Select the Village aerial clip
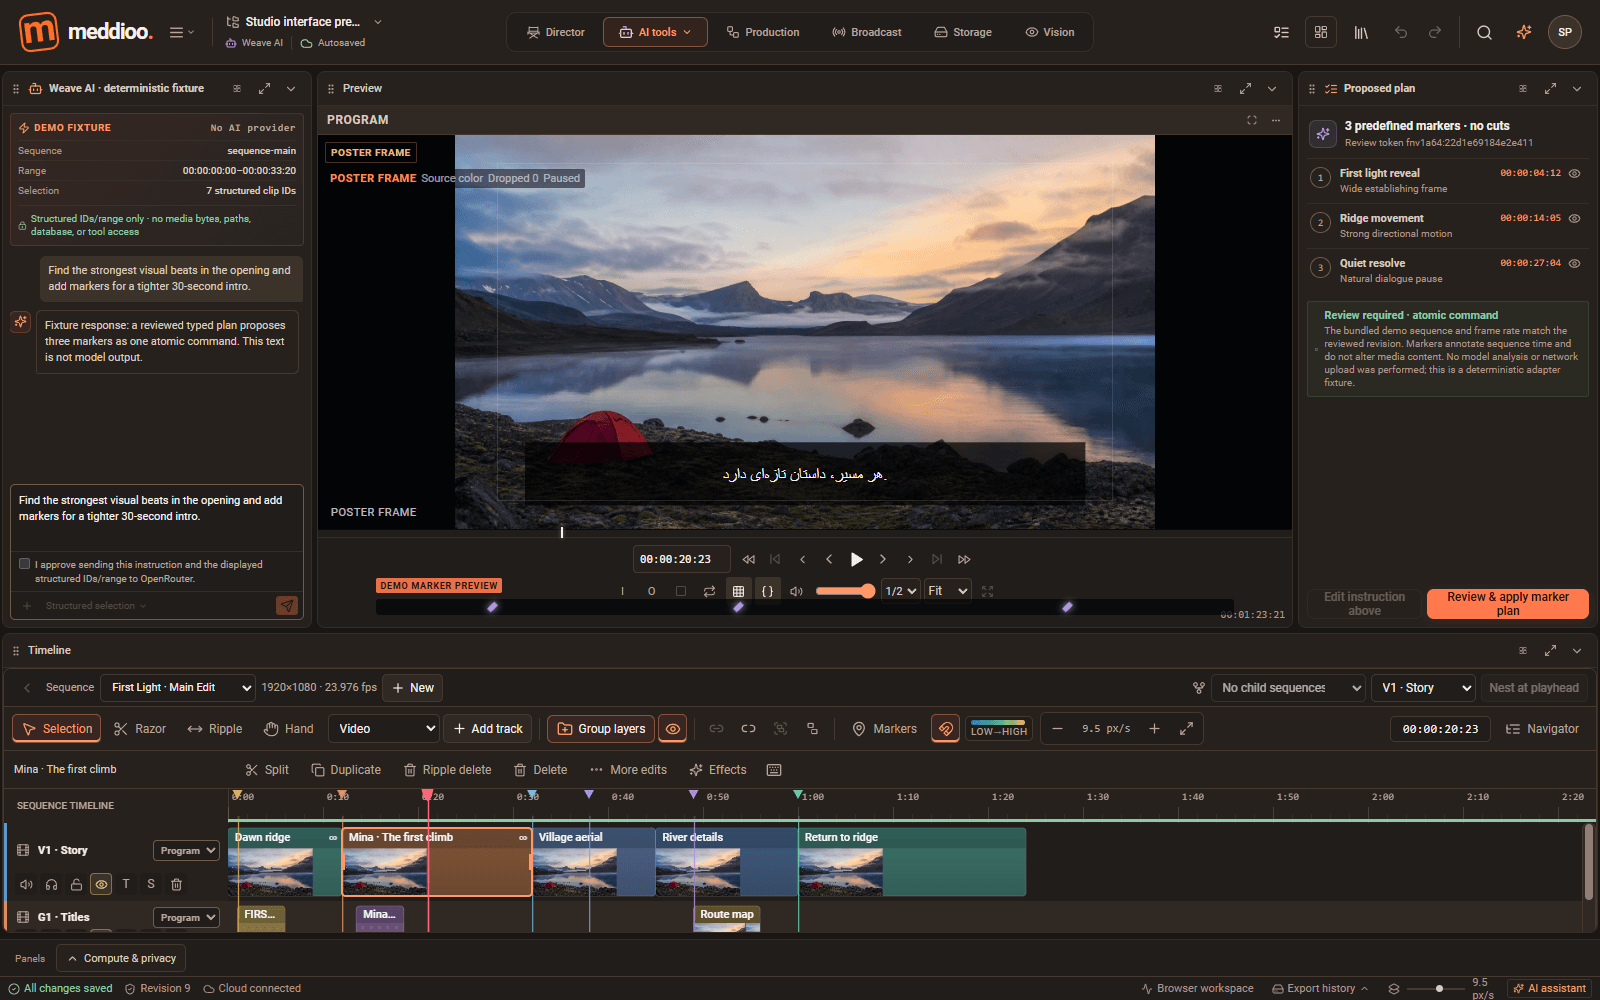Screen dimensions: 1600x1000 594,862
